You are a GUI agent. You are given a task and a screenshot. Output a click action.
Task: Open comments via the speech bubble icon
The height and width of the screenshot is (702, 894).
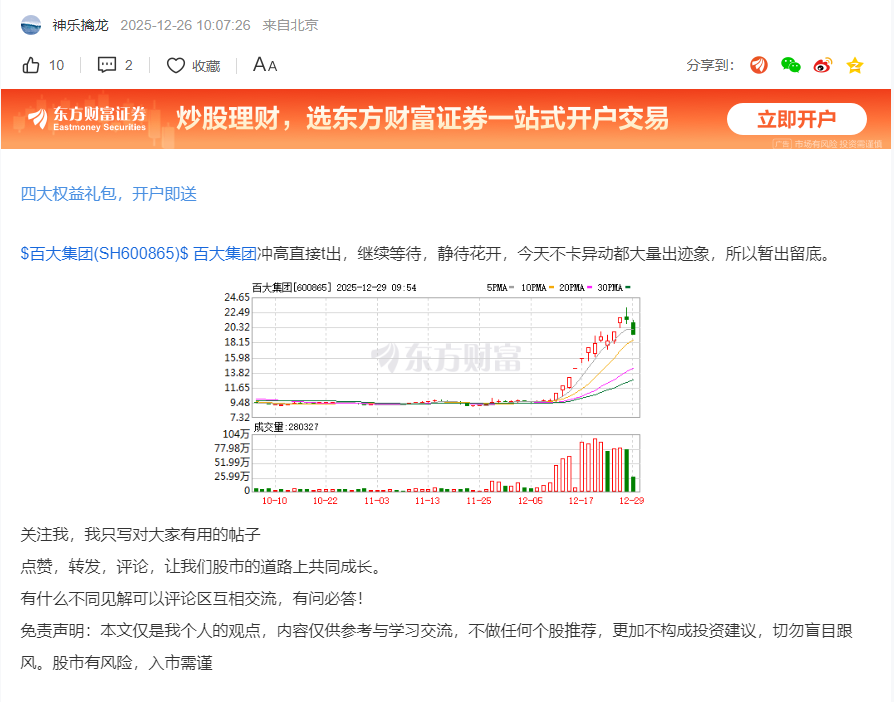tap(107, 65)
